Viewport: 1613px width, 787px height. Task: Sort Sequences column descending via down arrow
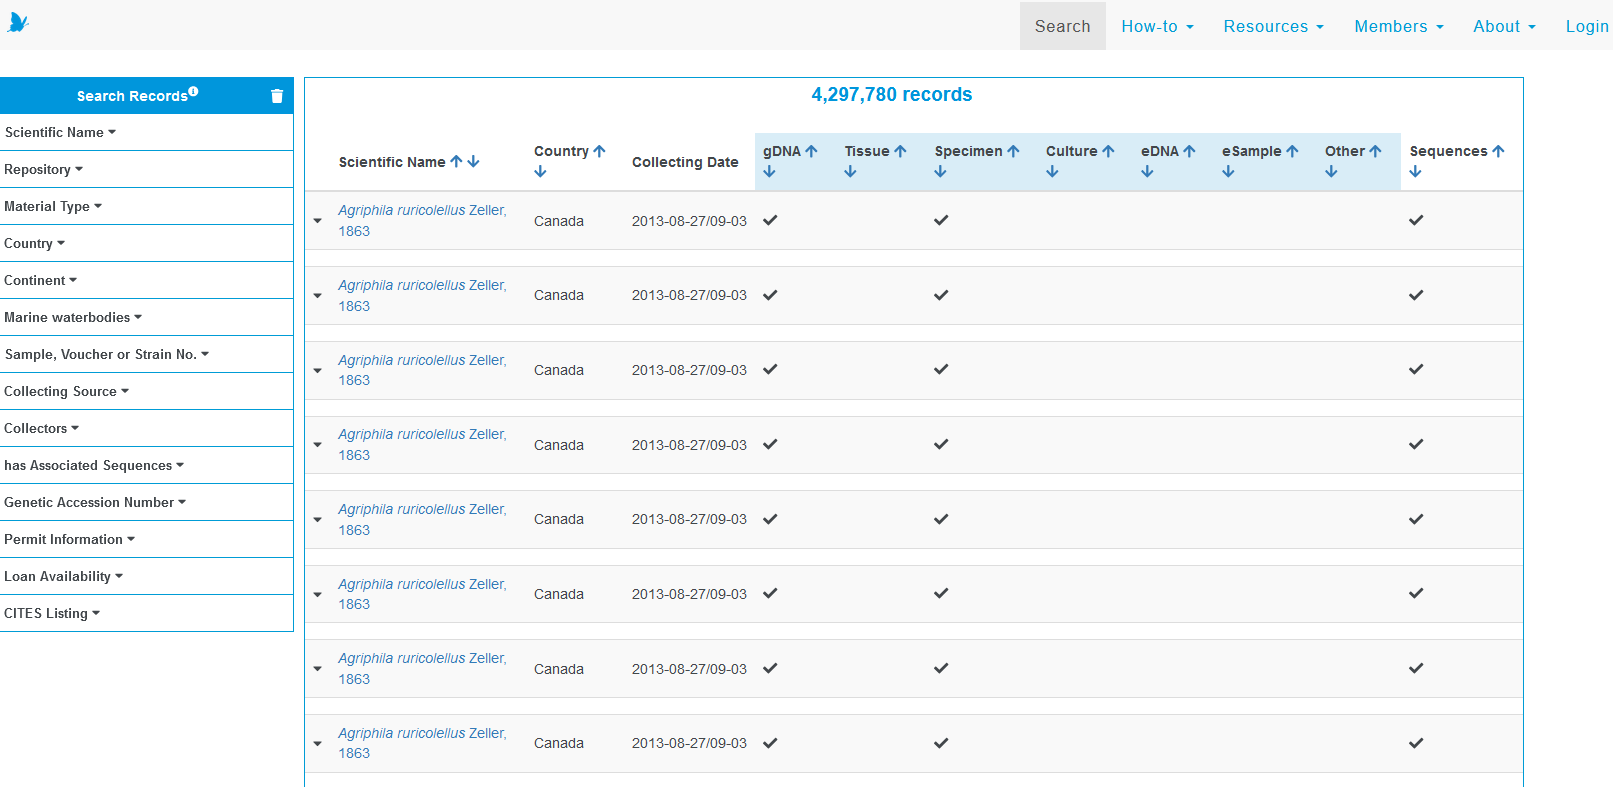tap(1415, 172)
